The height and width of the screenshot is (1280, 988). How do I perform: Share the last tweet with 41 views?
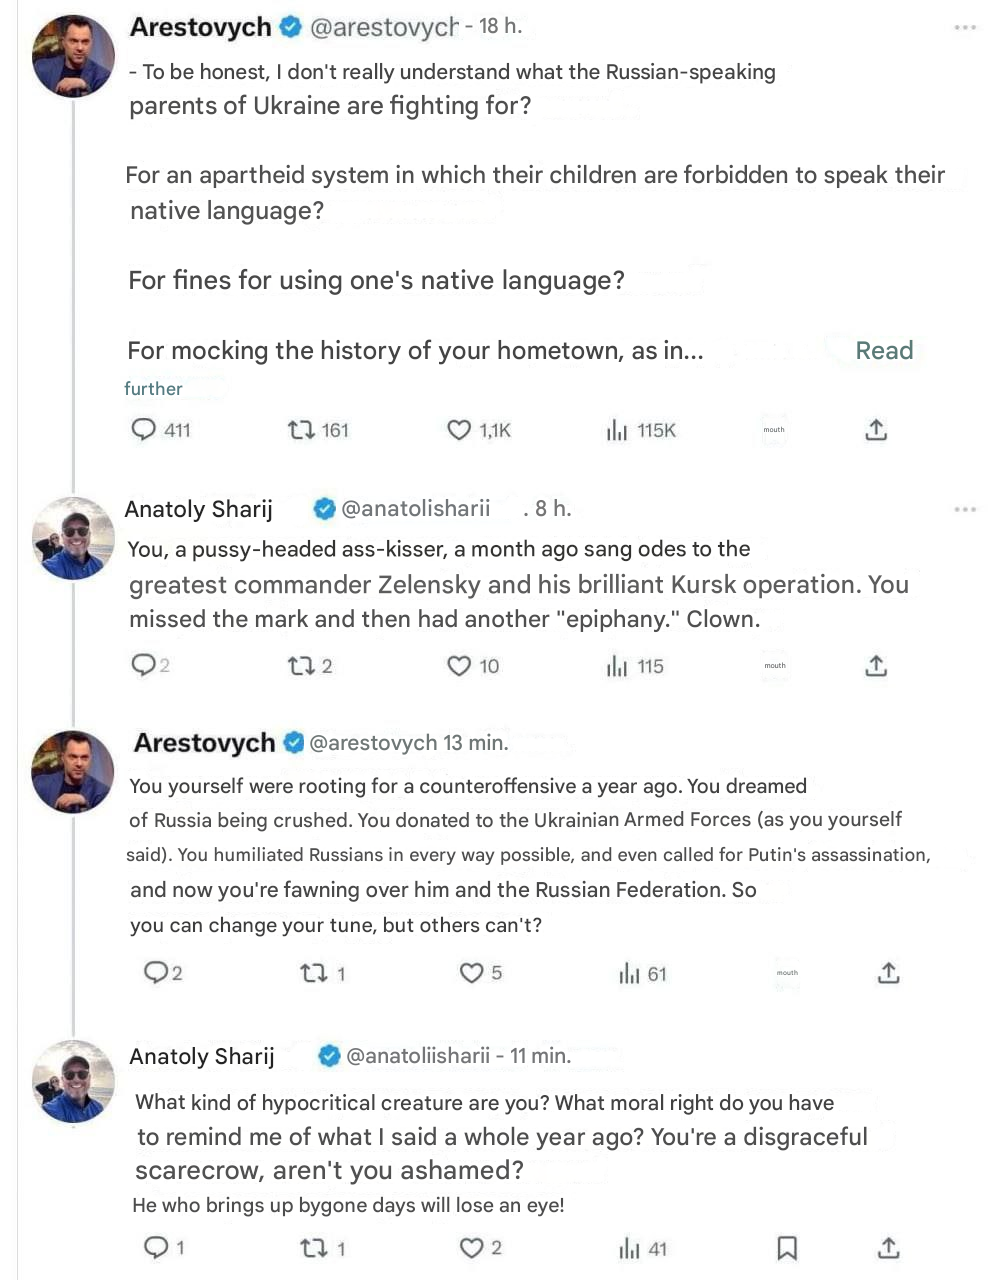(x=888, y=1248)
